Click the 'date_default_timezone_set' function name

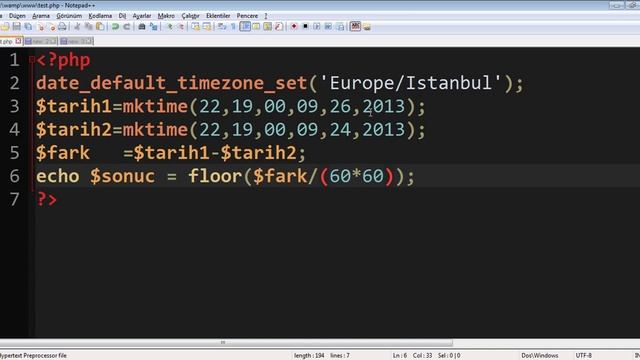pyautogui.click(x=171, y=83)
